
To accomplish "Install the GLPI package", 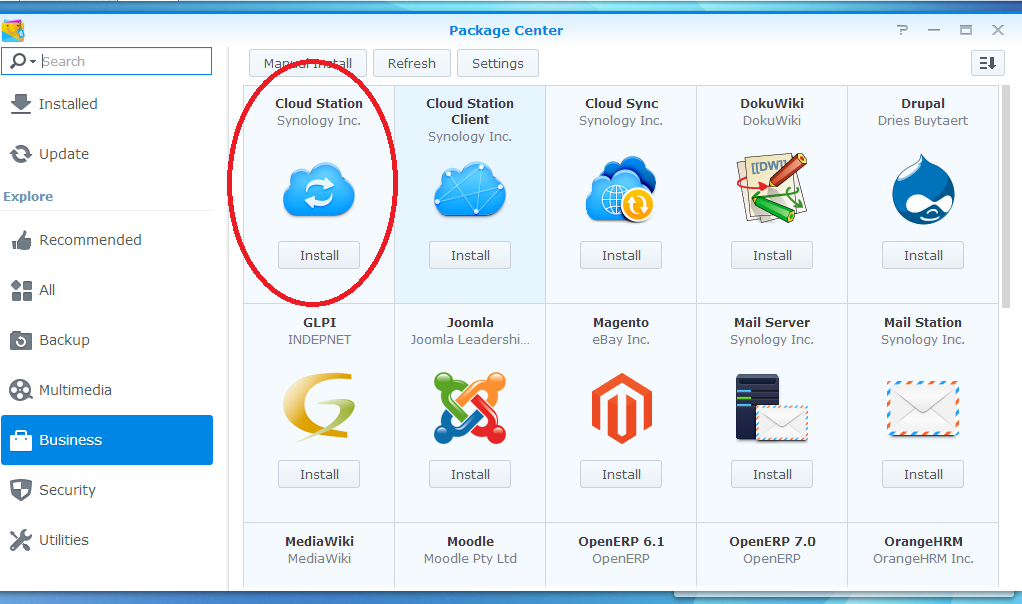I will (319, 474).
